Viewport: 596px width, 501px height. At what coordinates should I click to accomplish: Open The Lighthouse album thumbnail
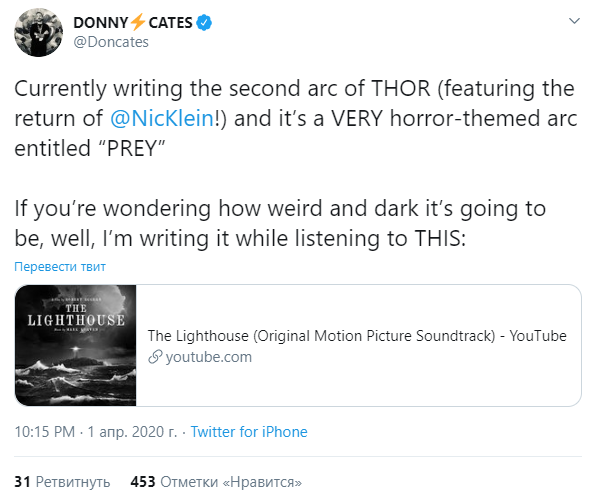(x=76, y=345)
